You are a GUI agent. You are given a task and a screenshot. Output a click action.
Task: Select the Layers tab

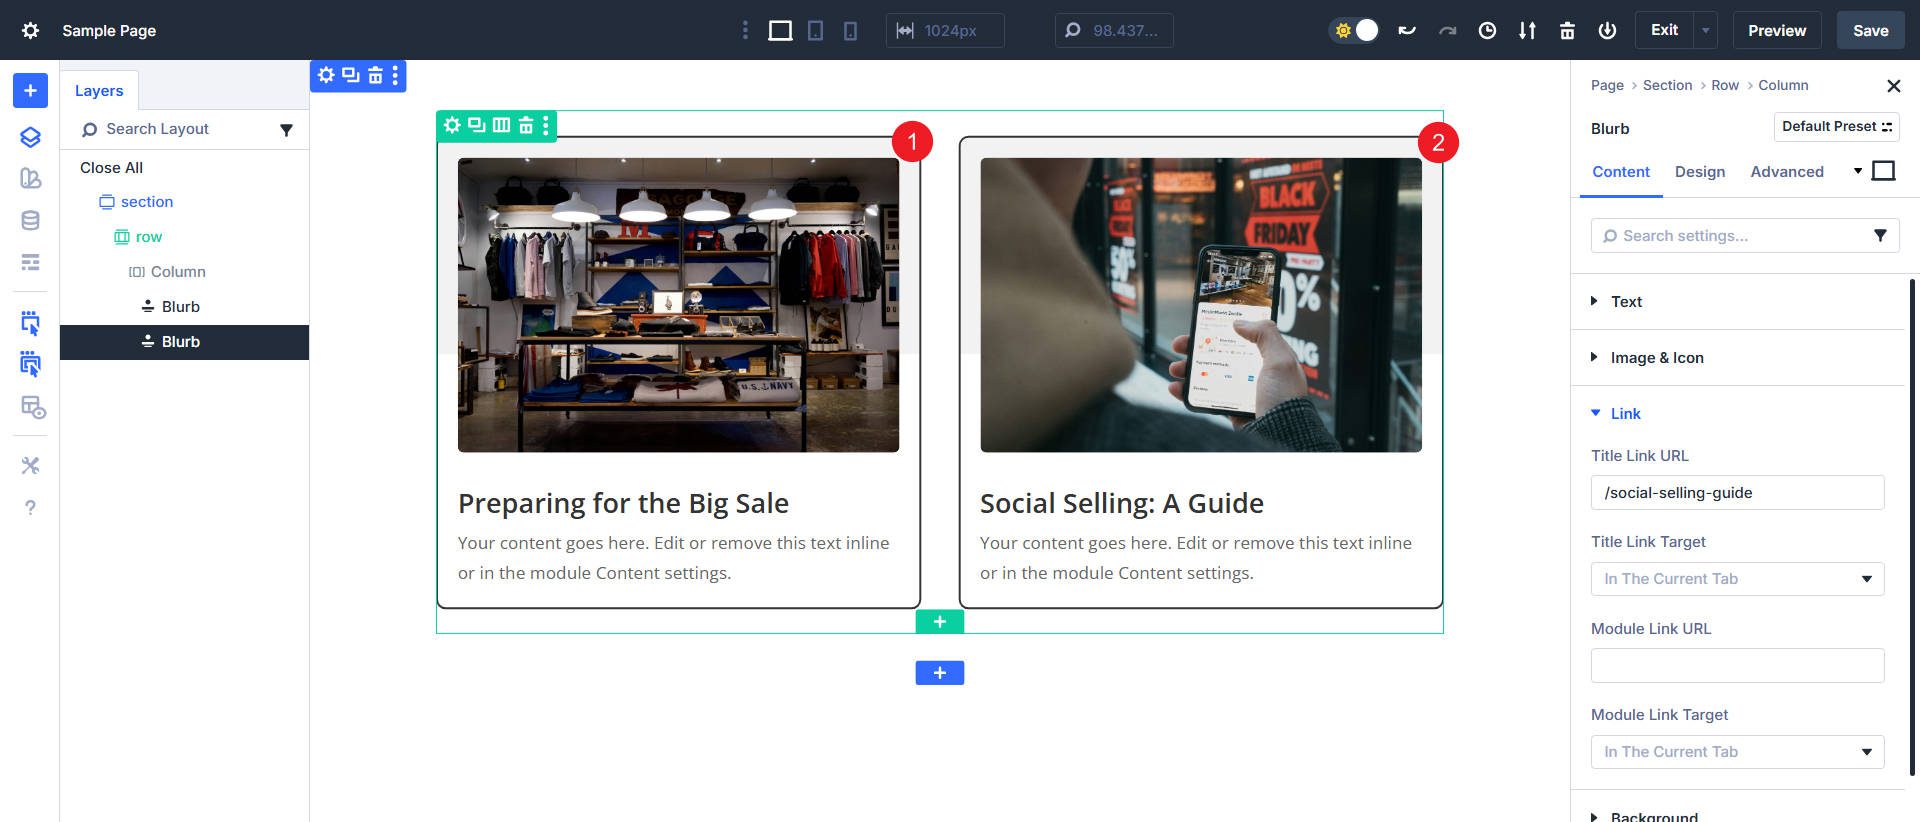coord(99,91)
